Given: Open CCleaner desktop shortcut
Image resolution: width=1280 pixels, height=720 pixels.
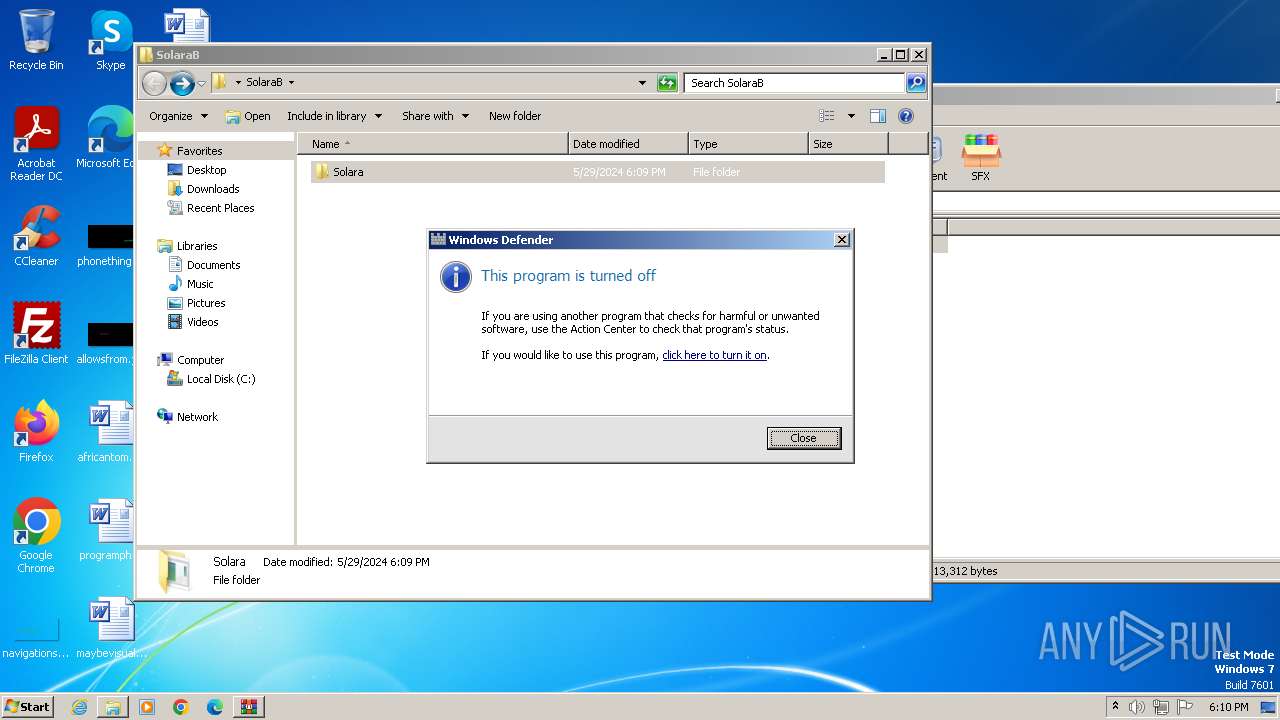Looking at the screenshot, I should click(x=36, y=237).
